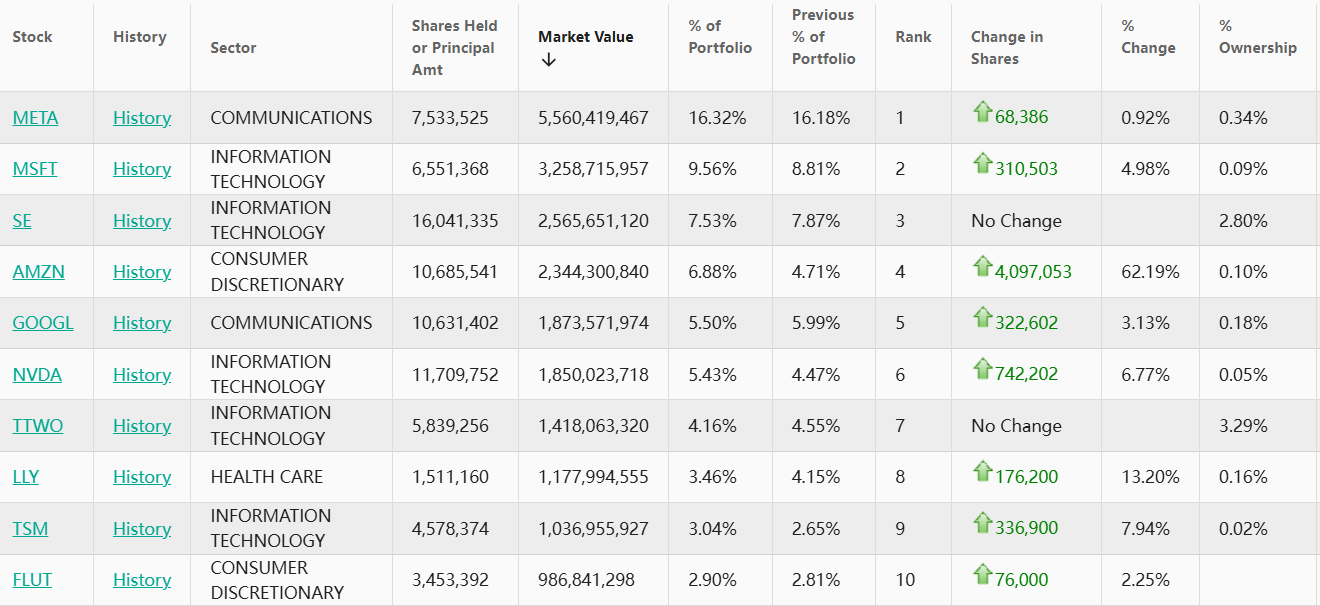Image resolution: width=1320 pixels, height=606 pixels.
Task: Click the Sector column header
Action: [233, 48]
